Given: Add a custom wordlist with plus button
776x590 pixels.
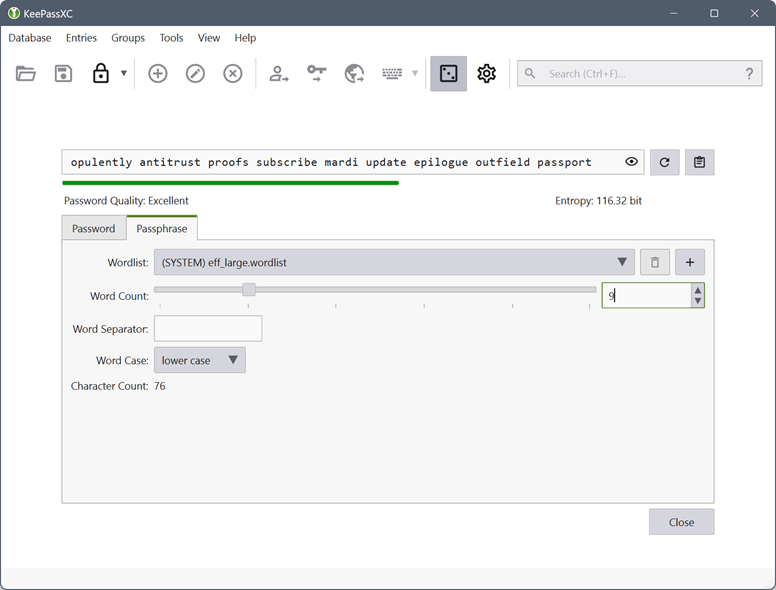Looking at the screenshot, I should (689, 262).
